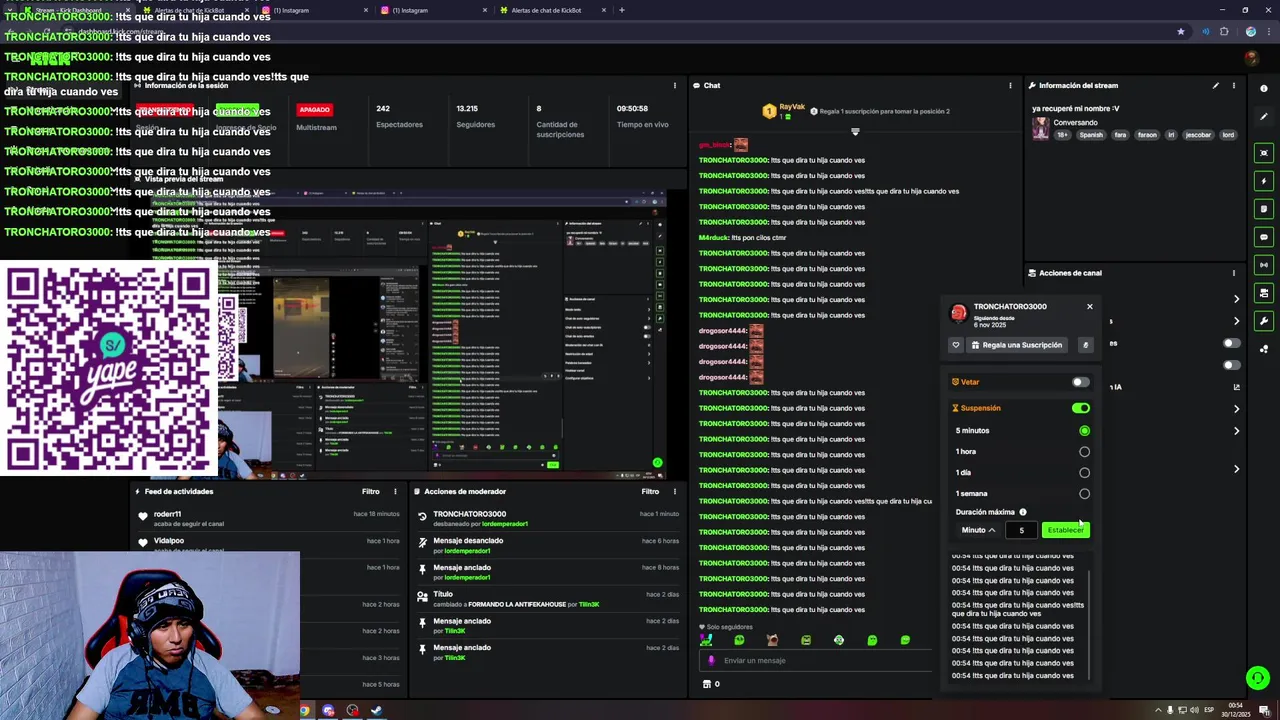This screenshot has height=720, width=1280.
Task: Open a new browser tab
Action: [x=622, y=10]
